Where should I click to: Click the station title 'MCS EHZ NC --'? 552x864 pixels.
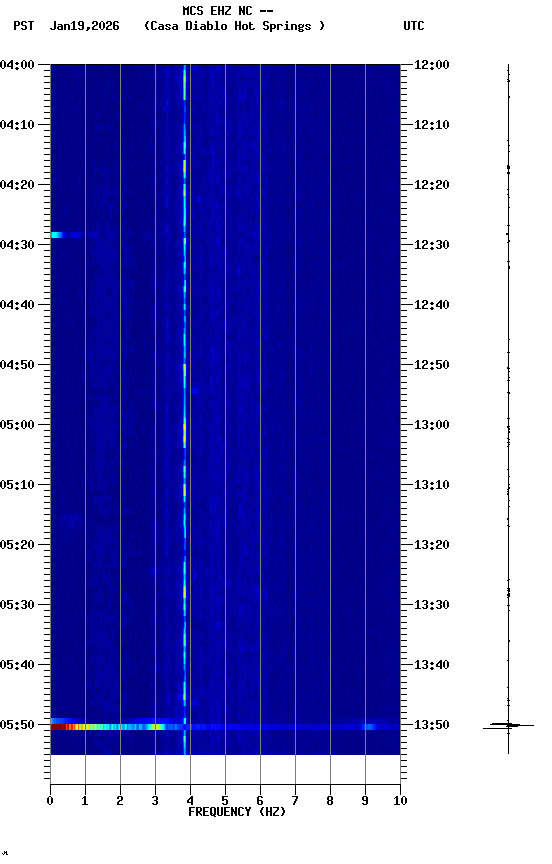click(228, 10)
